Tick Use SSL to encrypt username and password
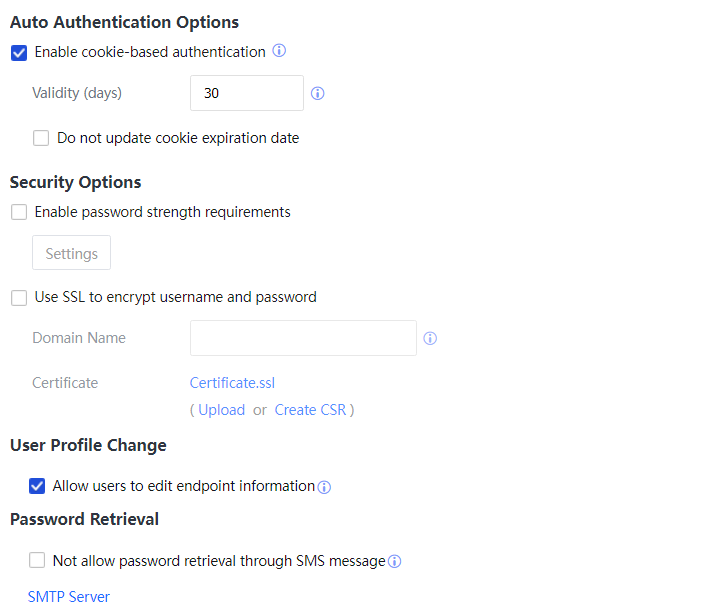The width and height of the screenshot is (719, 612). coord(19,297)
